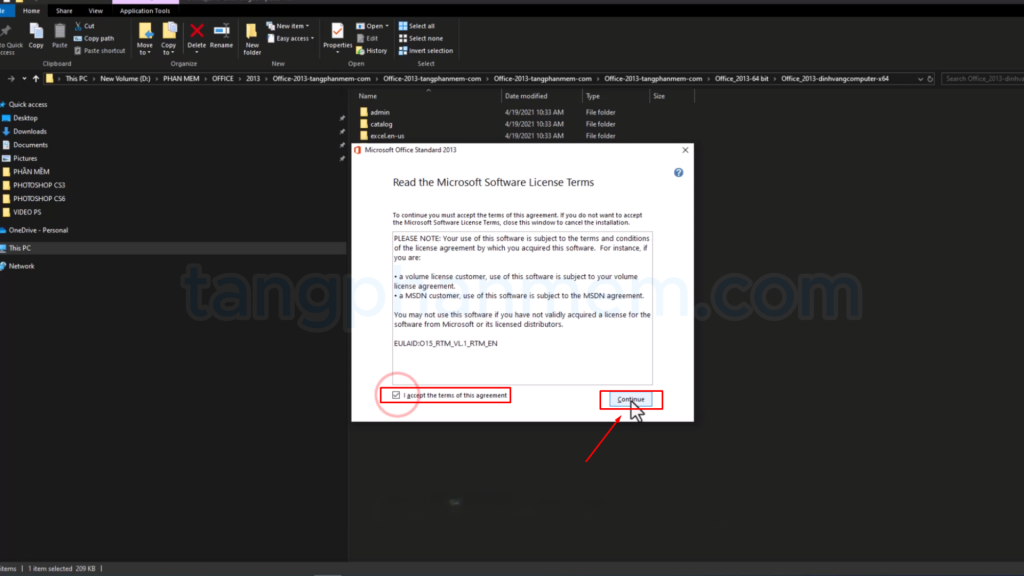Click inside the license terms text box
The image size is (1024, 576).
pos(522,308)
